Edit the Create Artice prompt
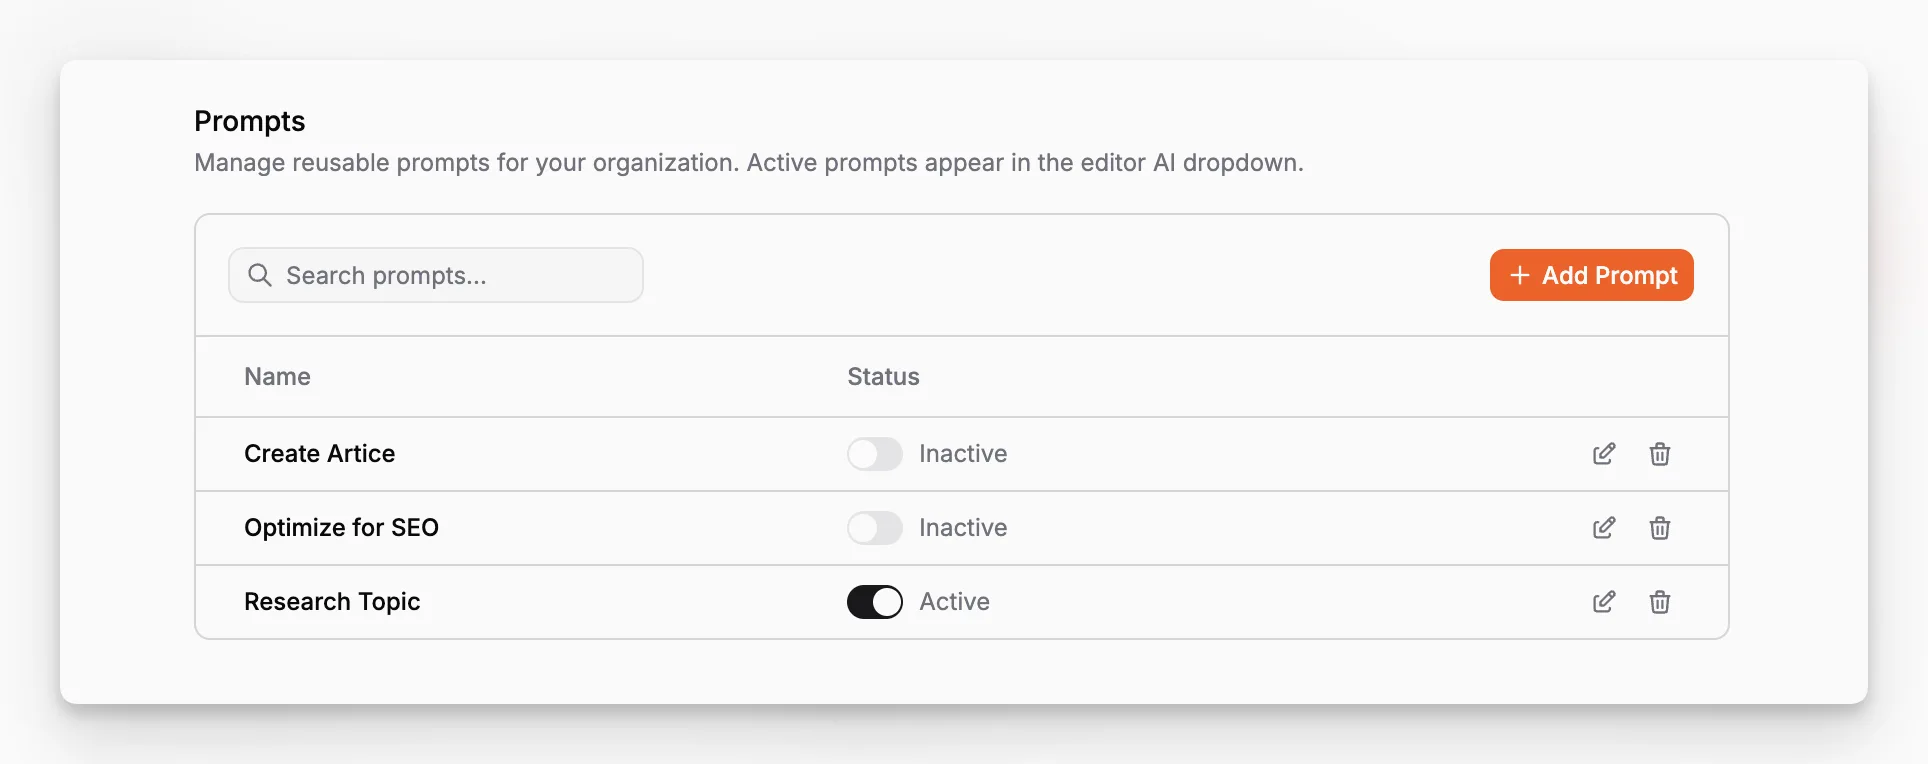The width and height of the screenshot is (1928, 764). (1604, 454)
